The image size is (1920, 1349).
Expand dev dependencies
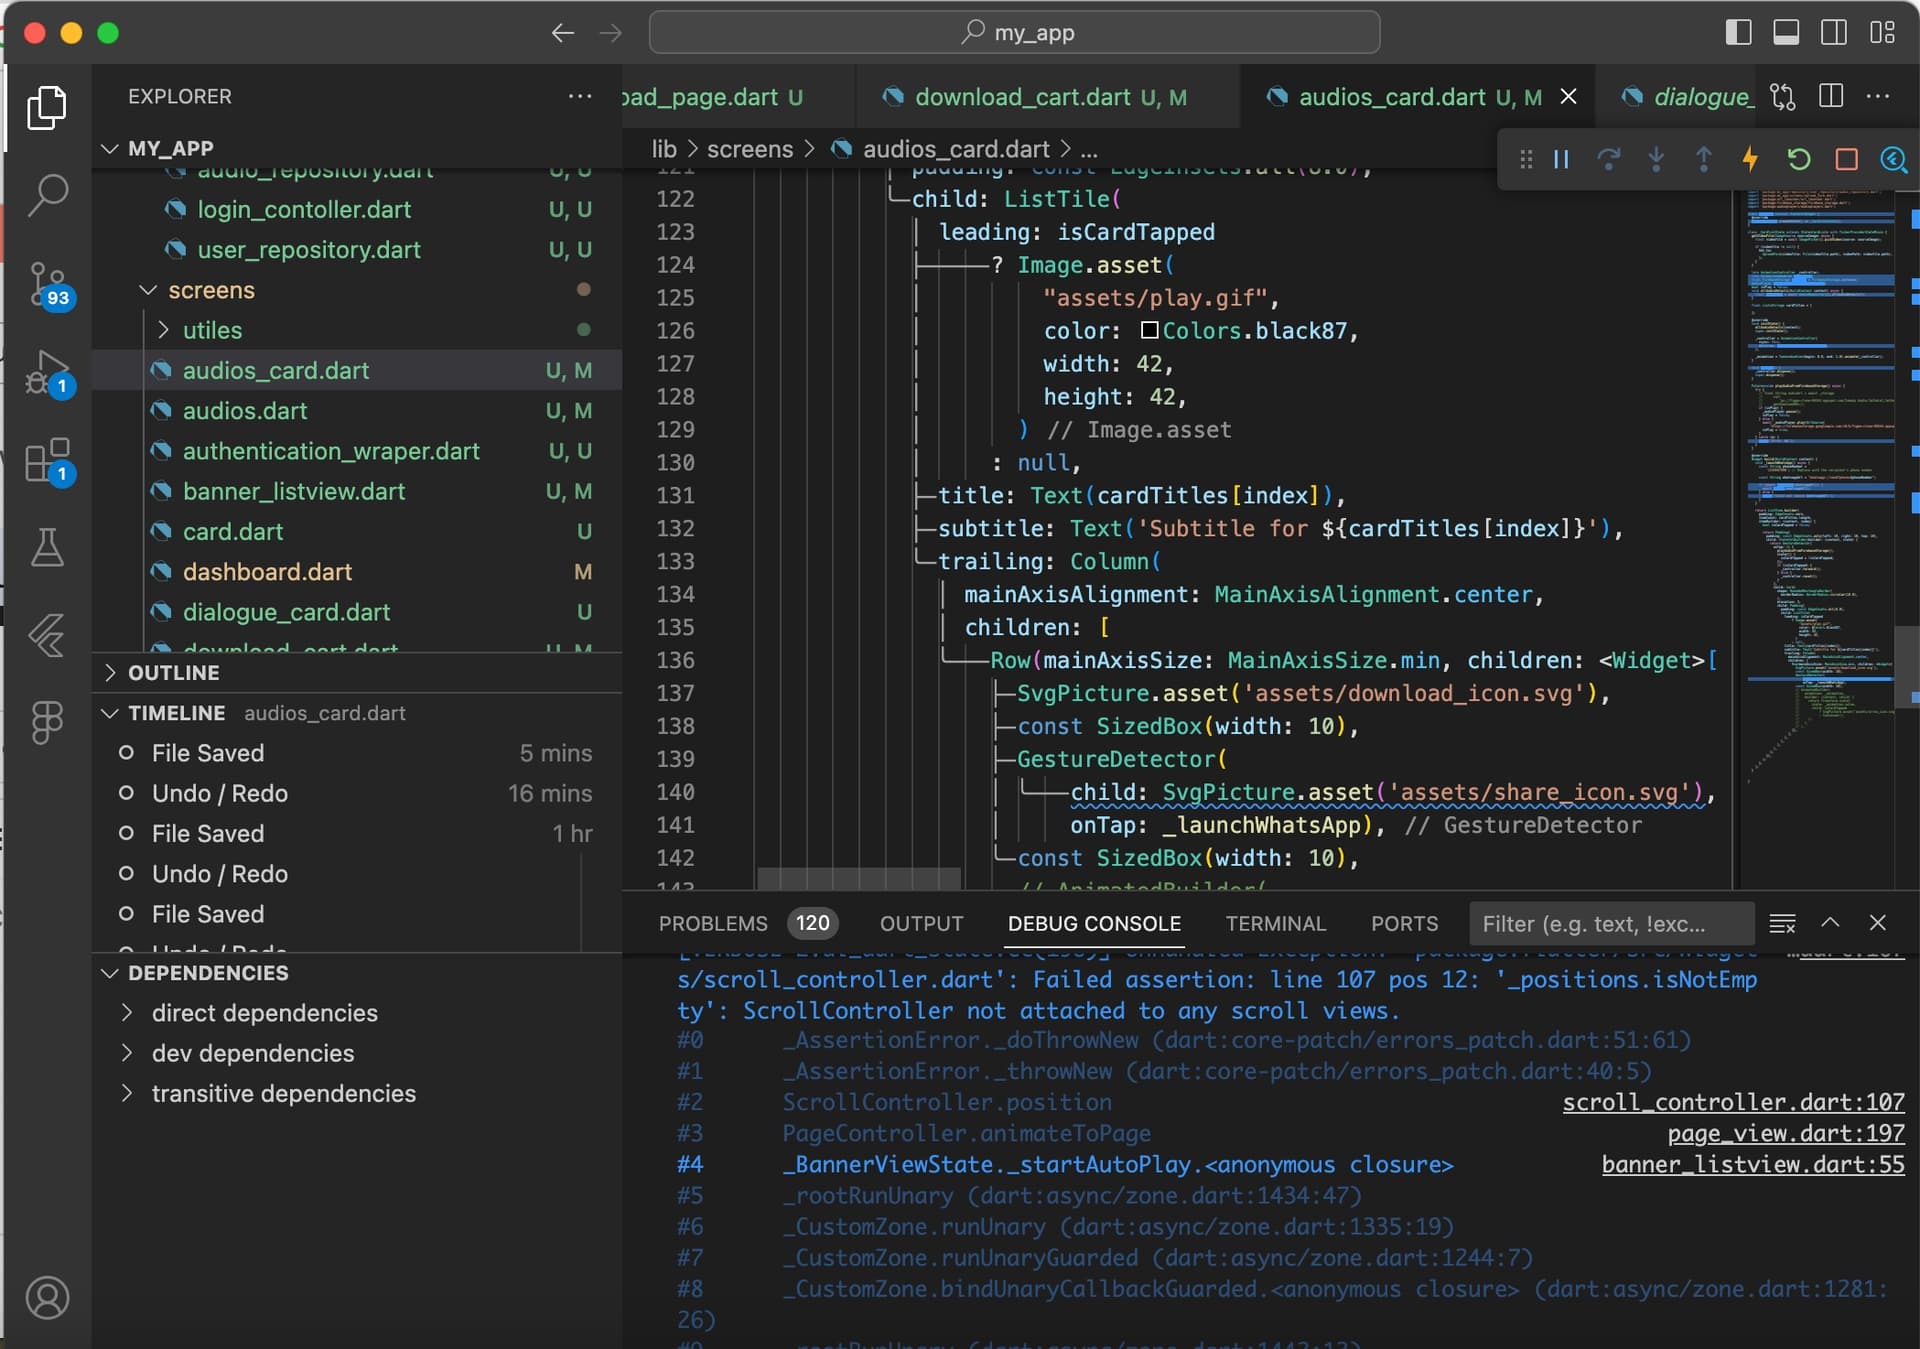tap(127, 1053)
